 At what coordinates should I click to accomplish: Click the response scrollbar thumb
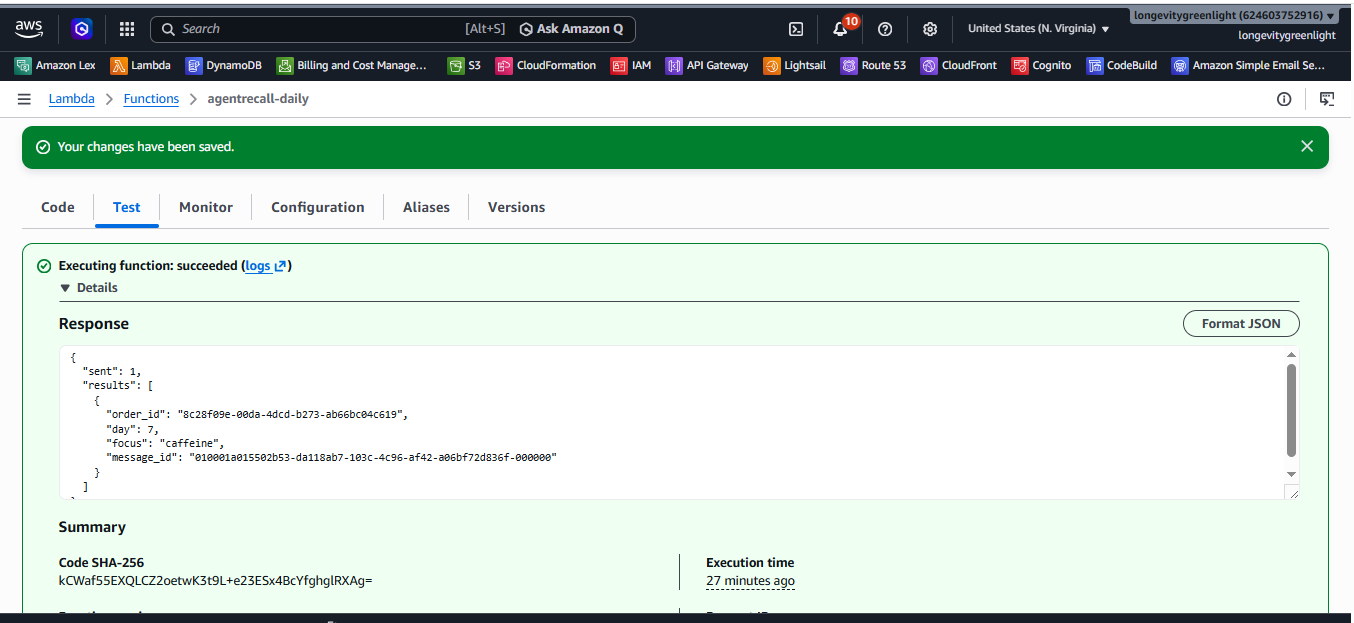click(1291, 410)
